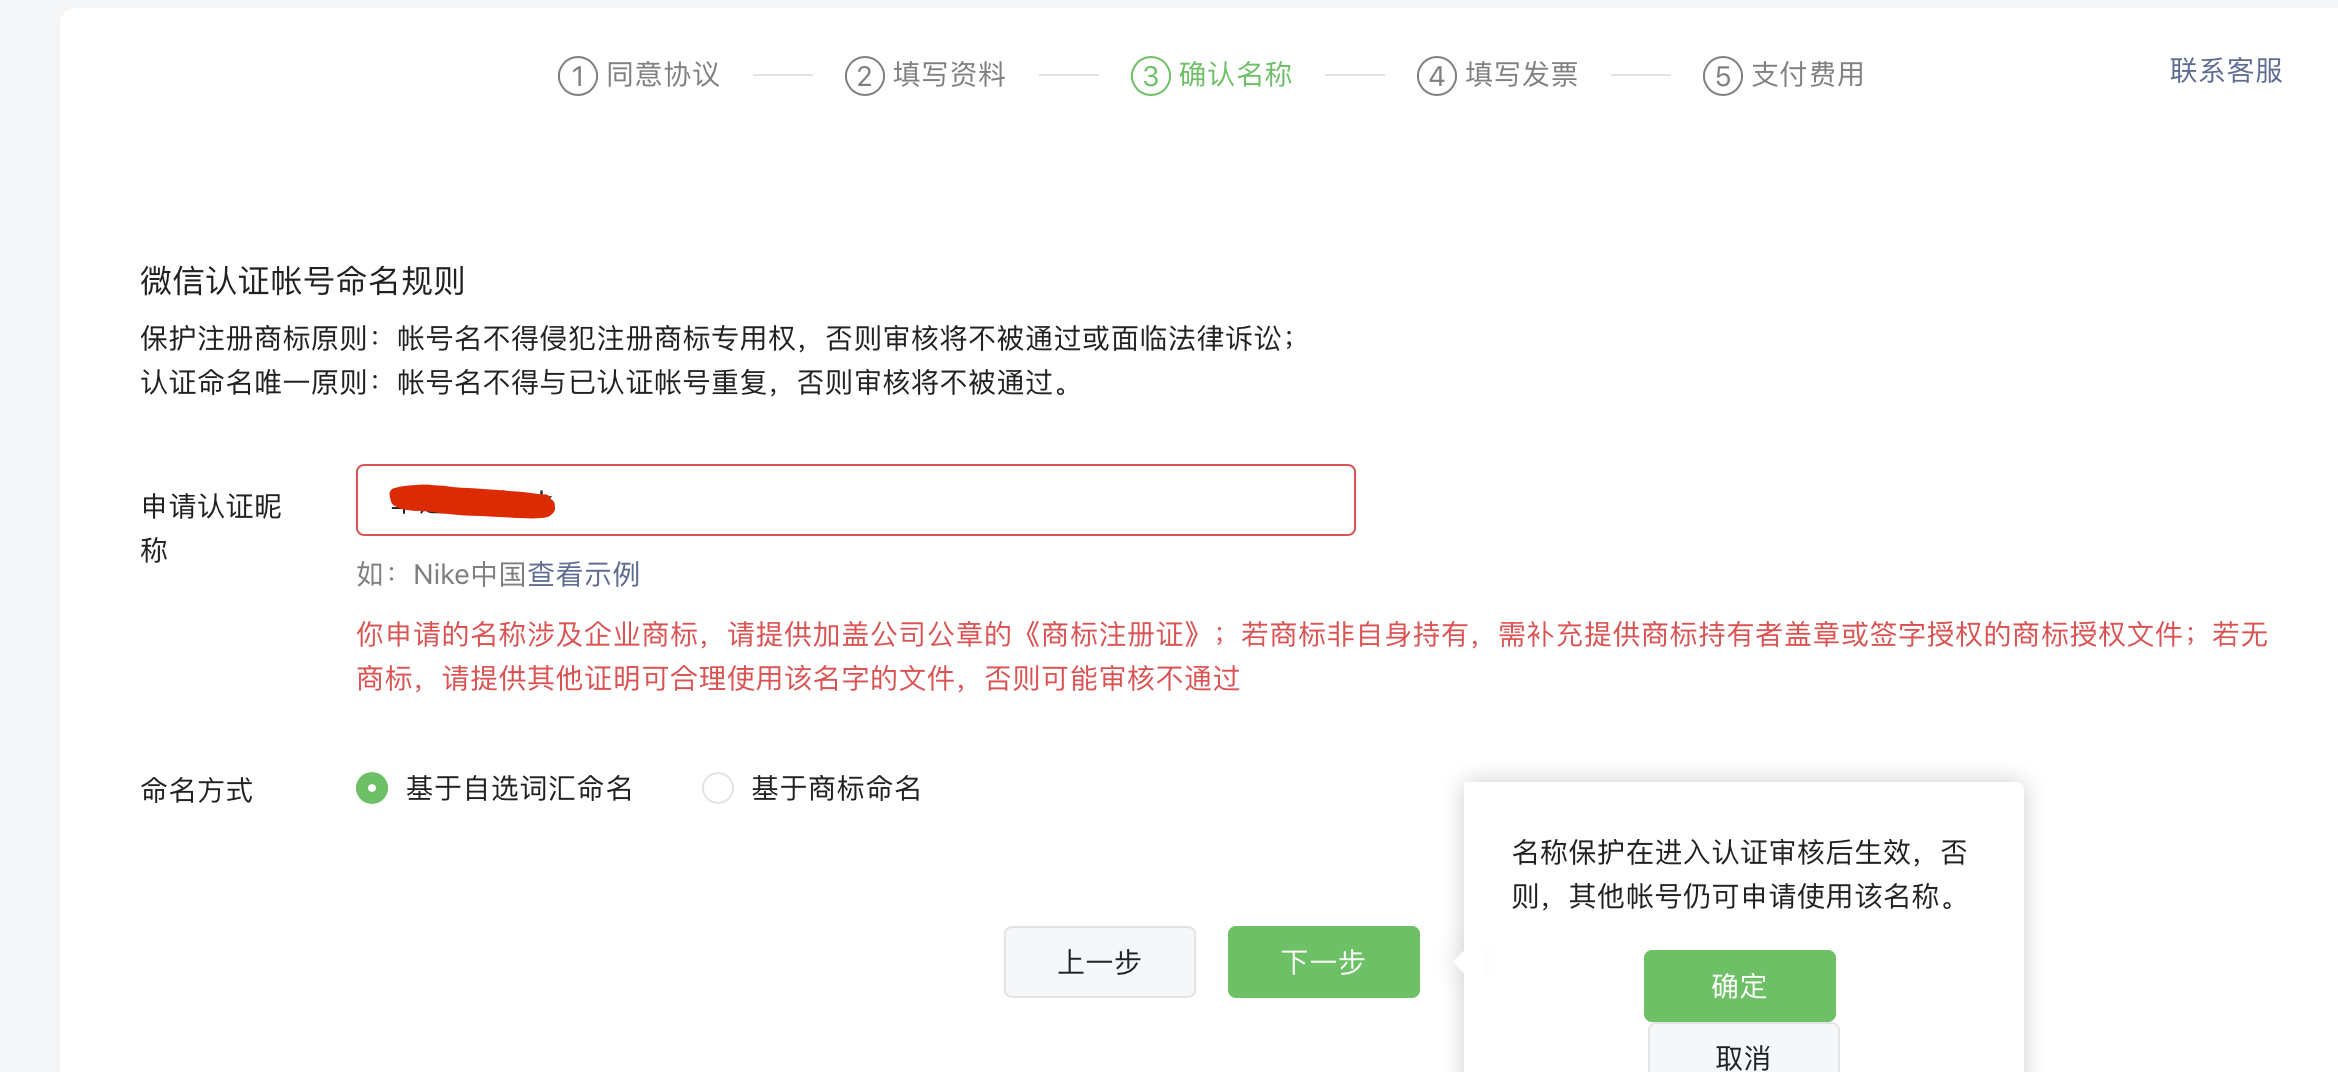Open the 查看示例 link
Image resolution: width=2338 pixels, height=1072 pixels.
(x=584, y=574)
